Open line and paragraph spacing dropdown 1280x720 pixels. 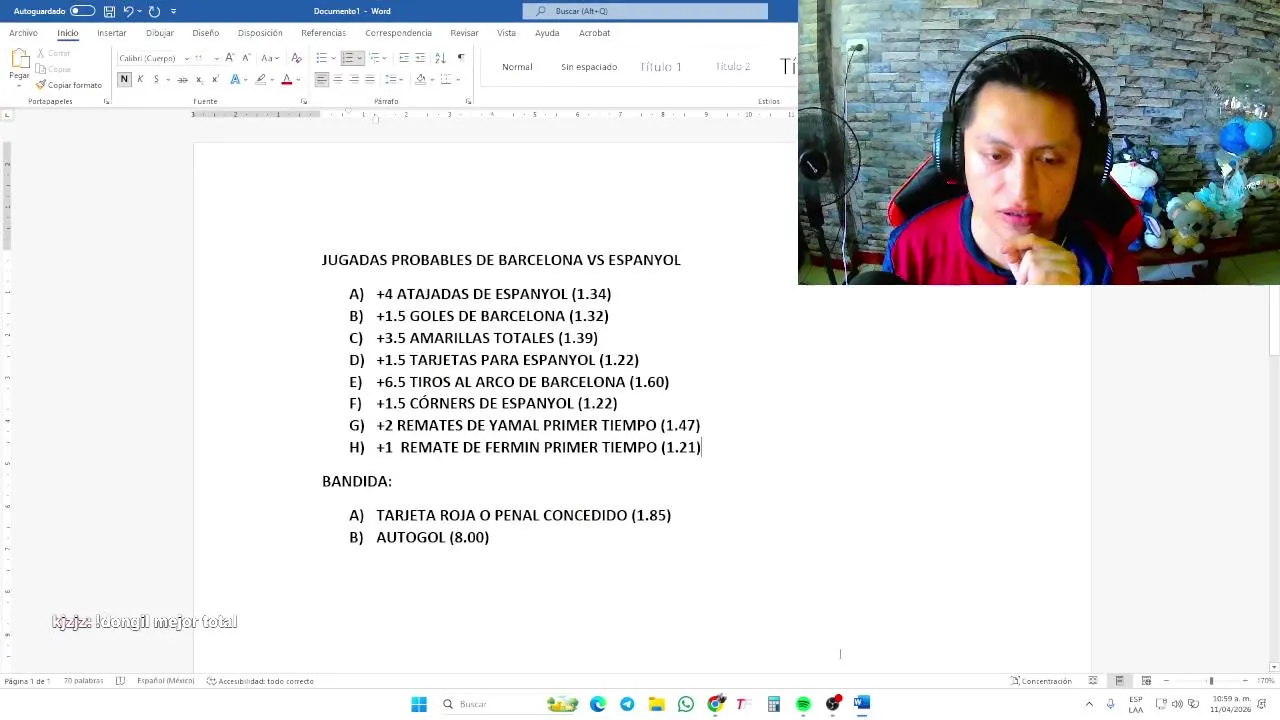tap(393, 79)
